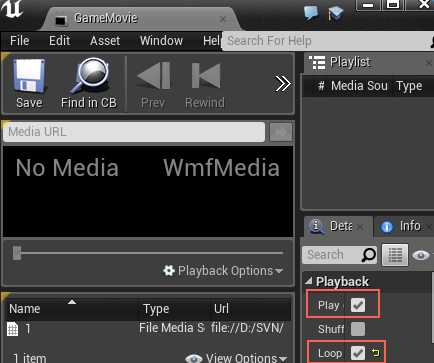Click the Playlist Type column header

point(409,86)
